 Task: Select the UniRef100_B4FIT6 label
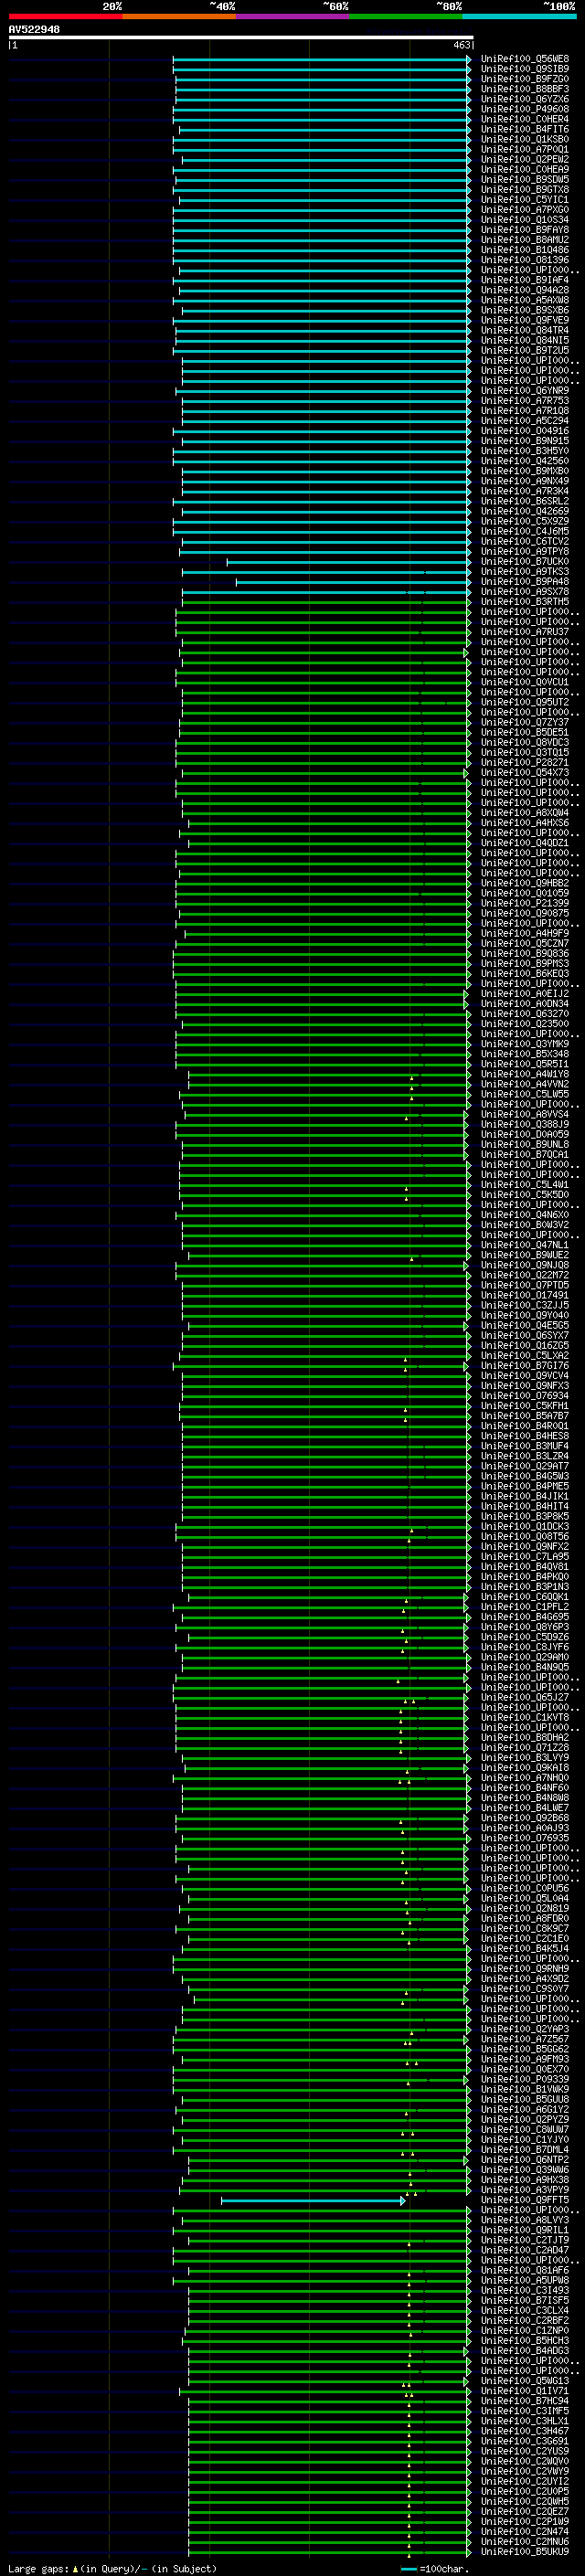pos(525,129)
